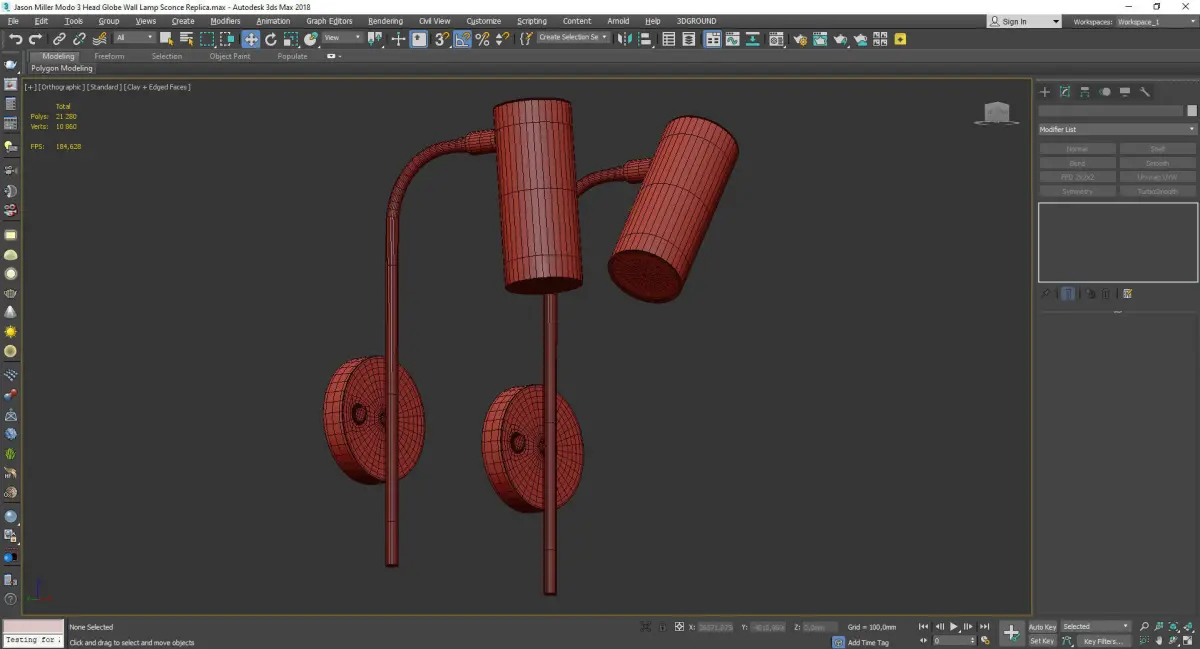Open the Create tab in the command panel
The image size is (1200, 649).
1045,92
